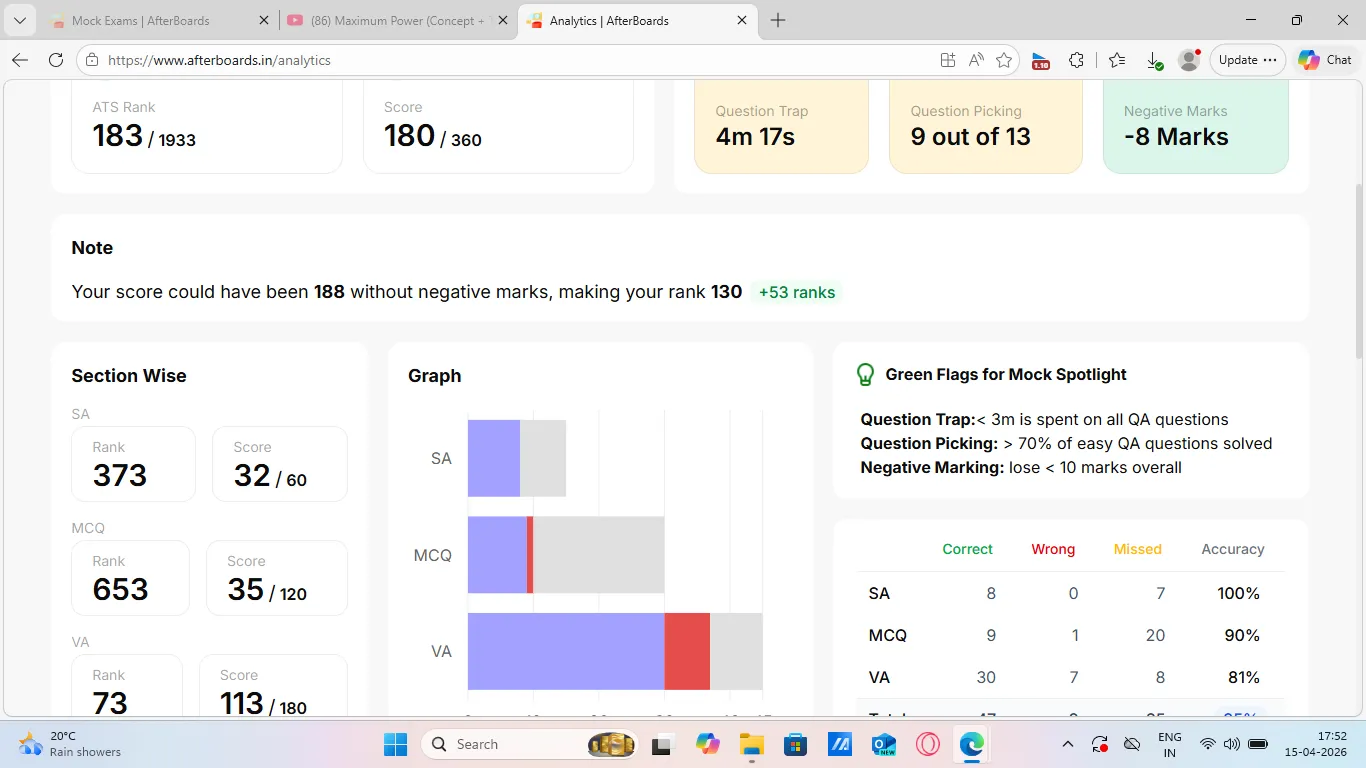Image resolution: width=1366 pixels, height=768 pixels.
Task: Open Copilot app from taskbar
Action: [708, 744]
